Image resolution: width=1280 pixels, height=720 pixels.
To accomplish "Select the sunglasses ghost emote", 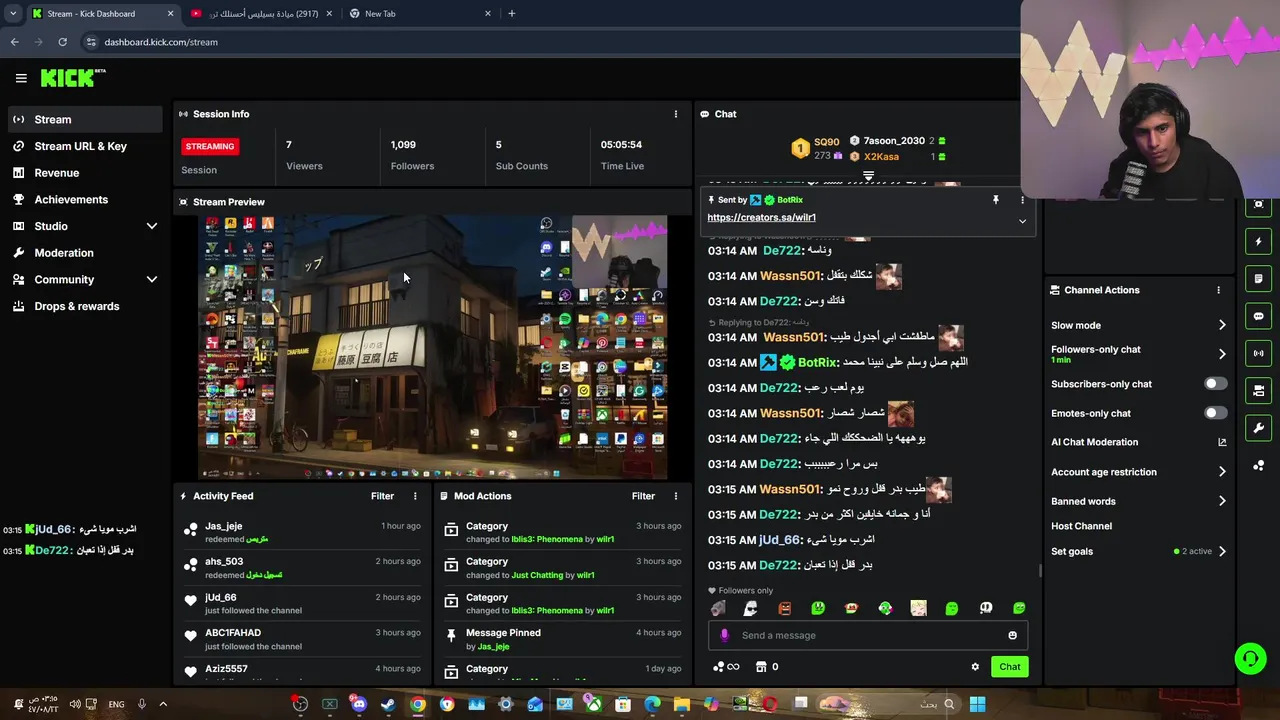I will [x=751, y=608].
